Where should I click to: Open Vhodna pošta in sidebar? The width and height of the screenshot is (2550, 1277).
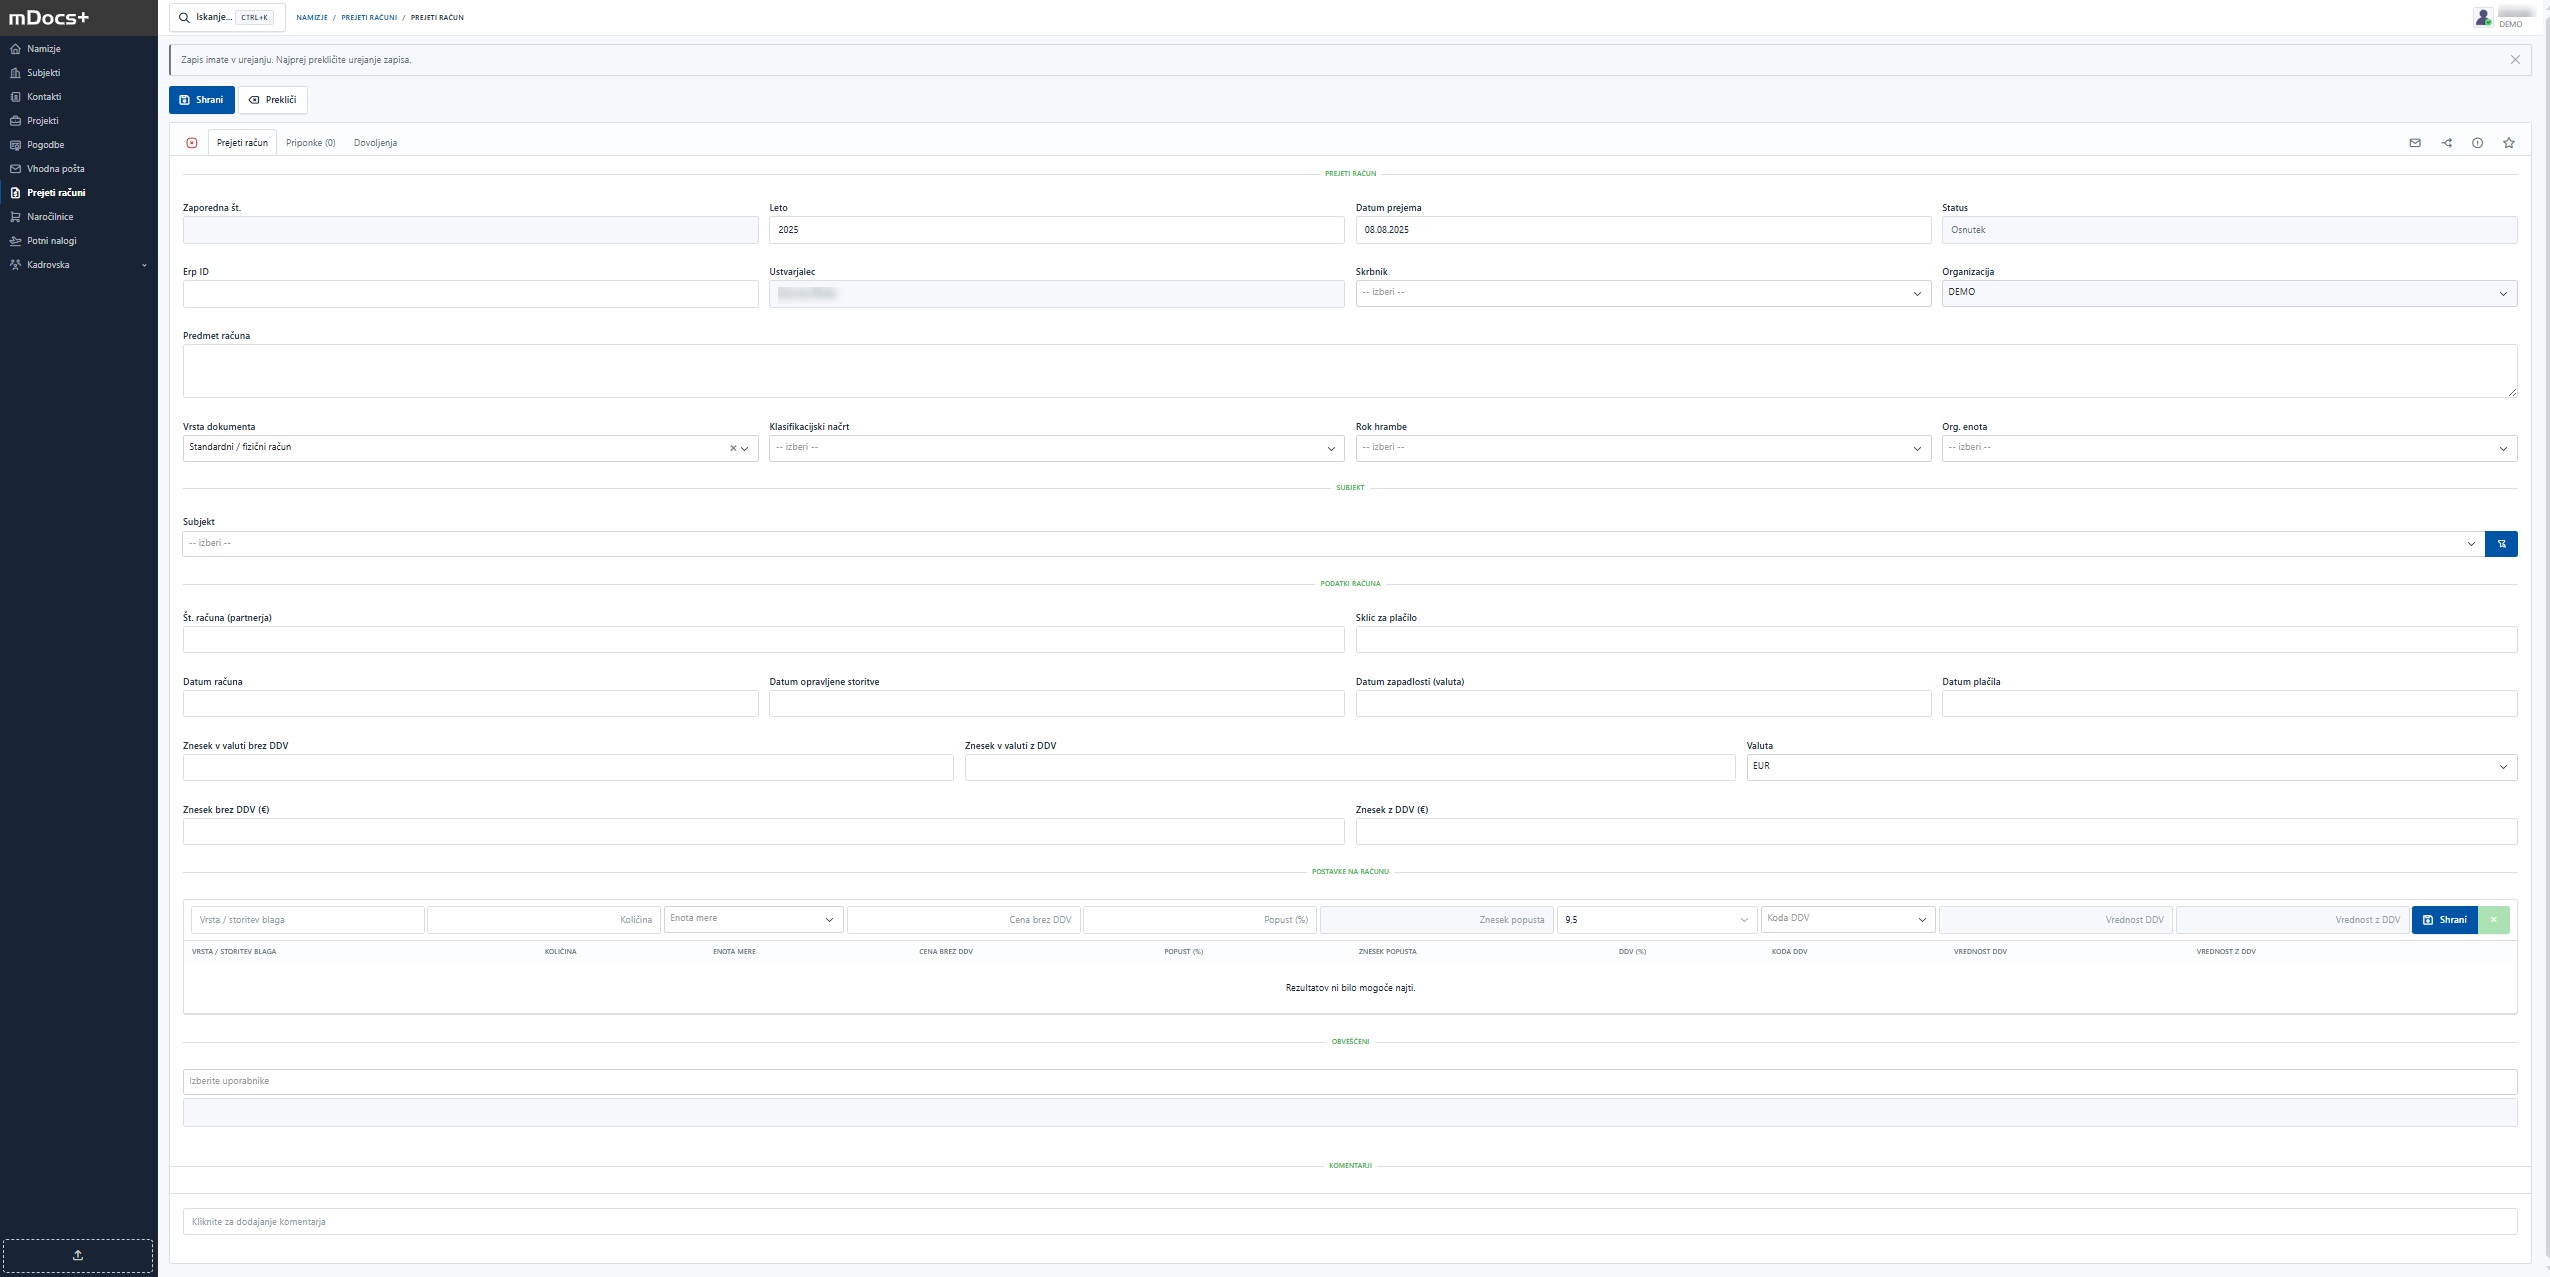click(x=55, y=169)
